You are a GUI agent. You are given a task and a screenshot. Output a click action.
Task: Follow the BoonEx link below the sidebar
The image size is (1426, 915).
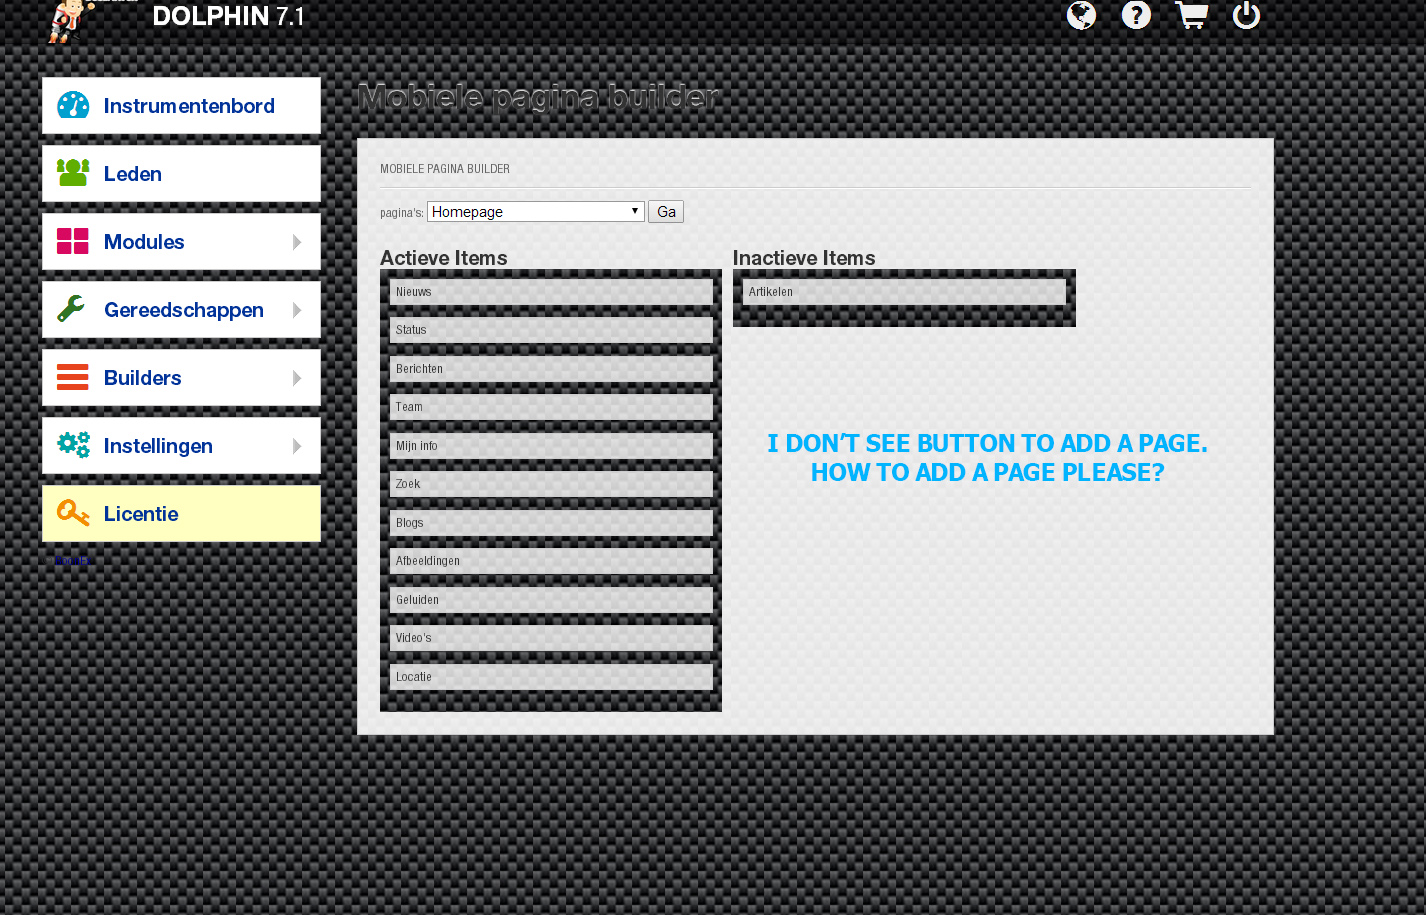[72, 561]
